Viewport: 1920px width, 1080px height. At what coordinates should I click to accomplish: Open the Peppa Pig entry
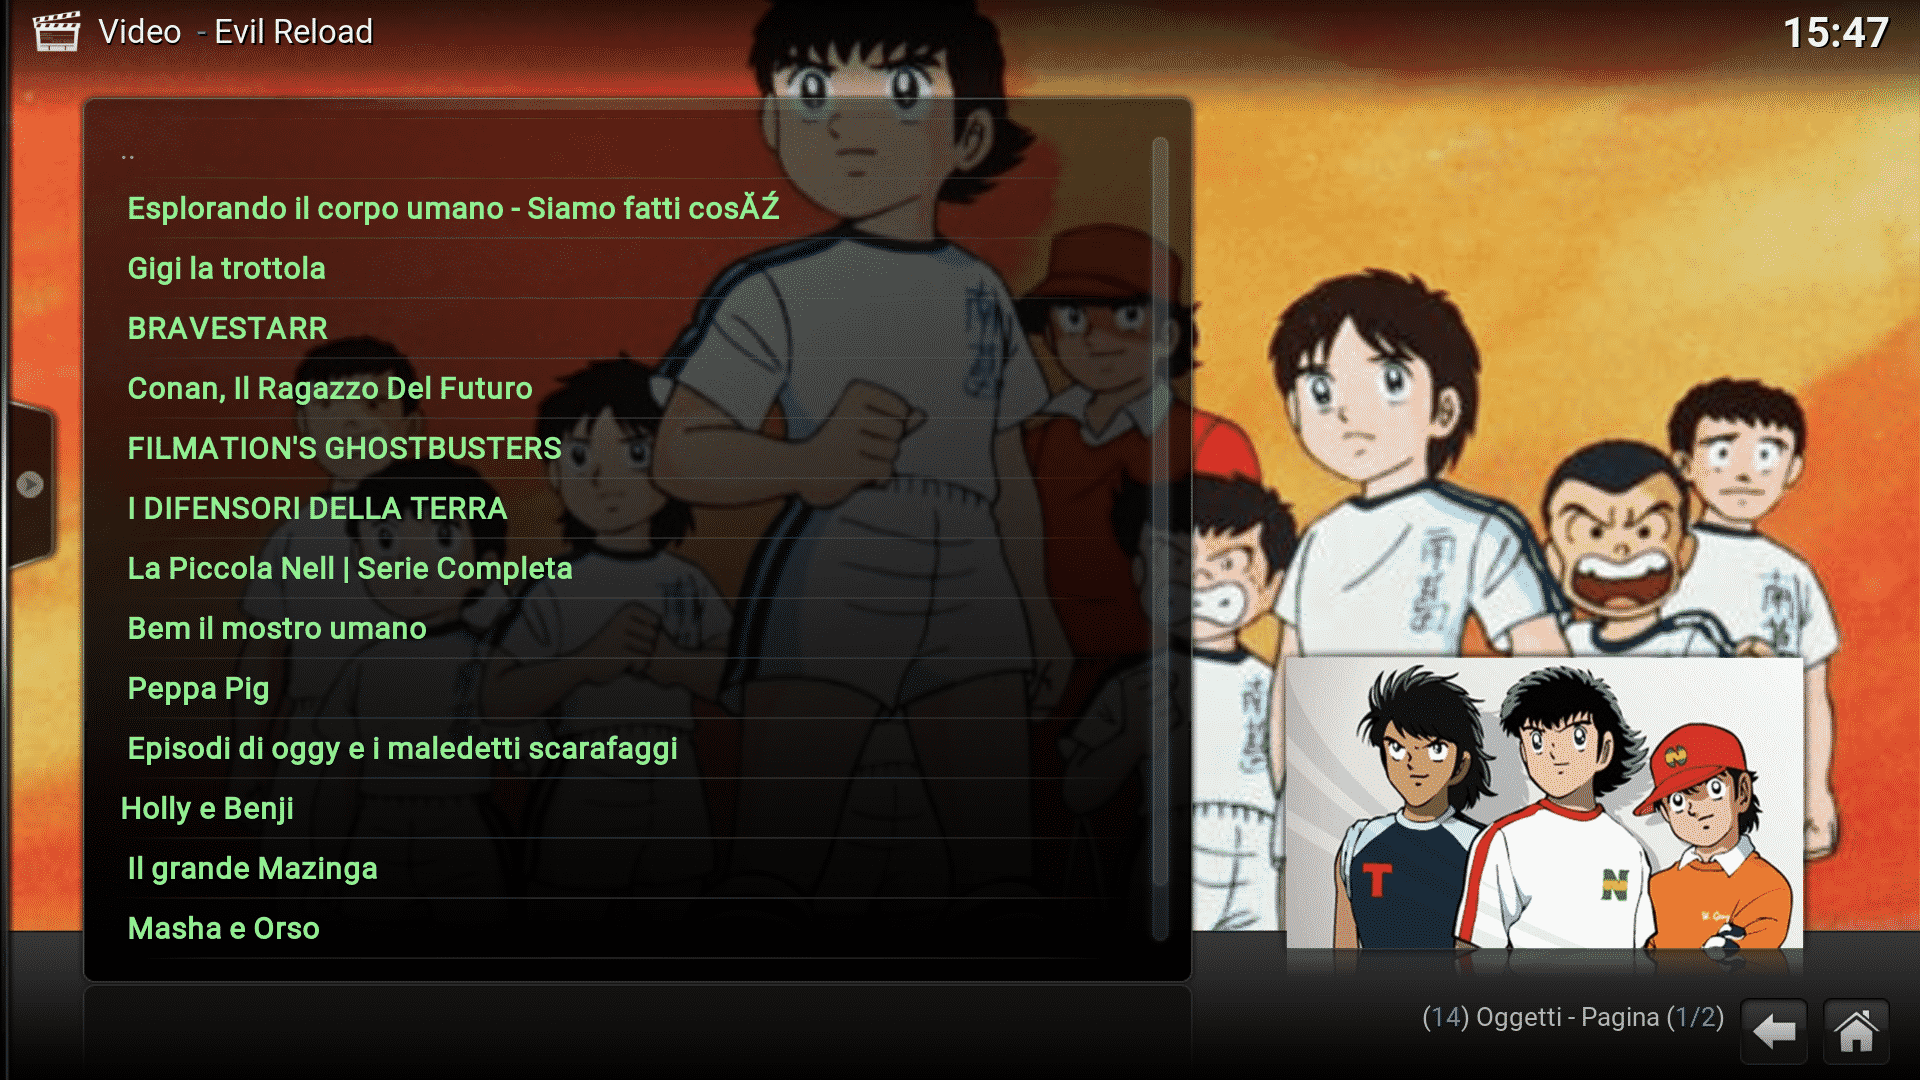point(620,688)
